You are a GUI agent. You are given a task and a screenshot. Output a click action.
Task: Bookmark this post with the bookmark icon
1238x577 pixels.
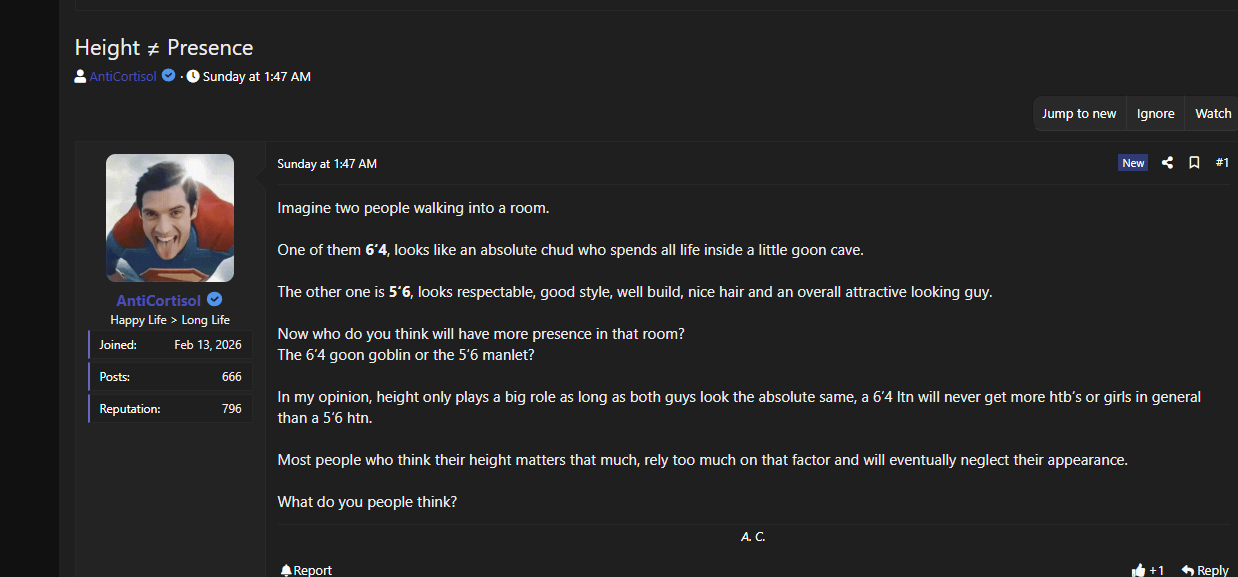point(1194,163)
